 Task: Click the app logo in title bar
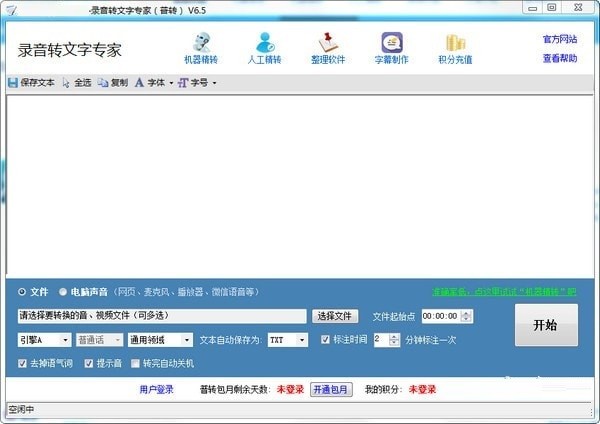(x=11, y=10)
